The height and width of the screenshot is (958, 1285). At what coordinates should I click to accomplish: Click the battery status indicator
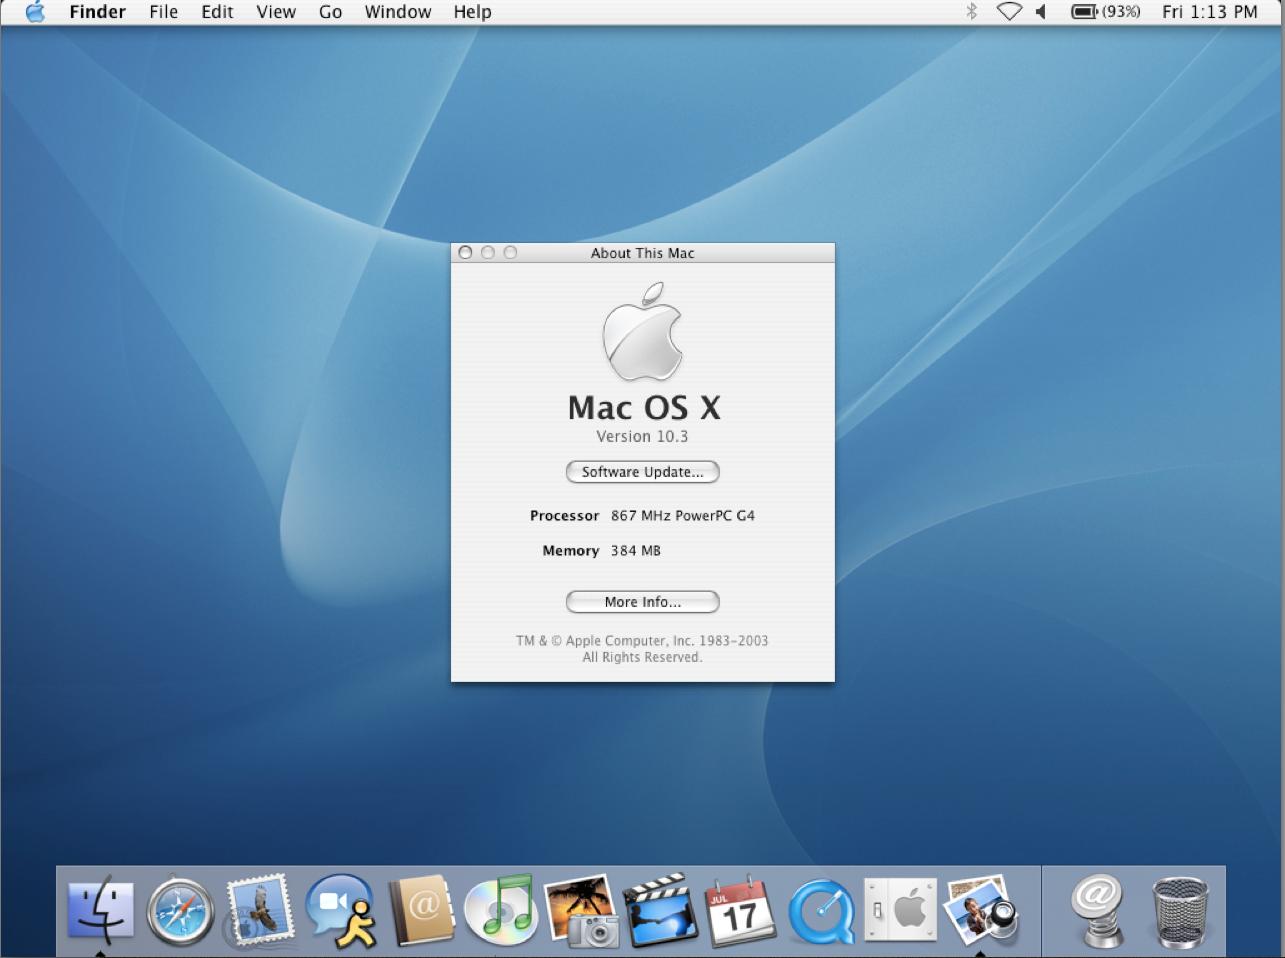[x=1105, y=12]
